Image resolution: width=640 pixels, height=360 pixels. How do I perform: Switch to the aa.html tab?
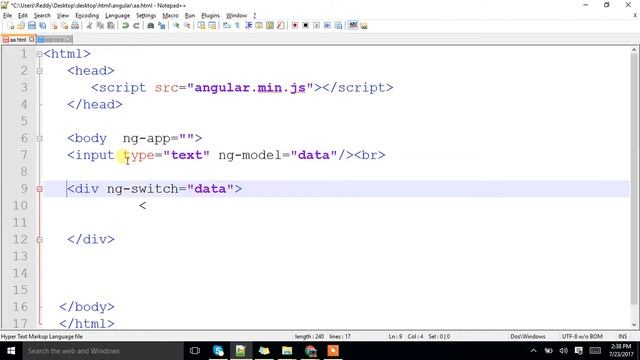(18, 40)
